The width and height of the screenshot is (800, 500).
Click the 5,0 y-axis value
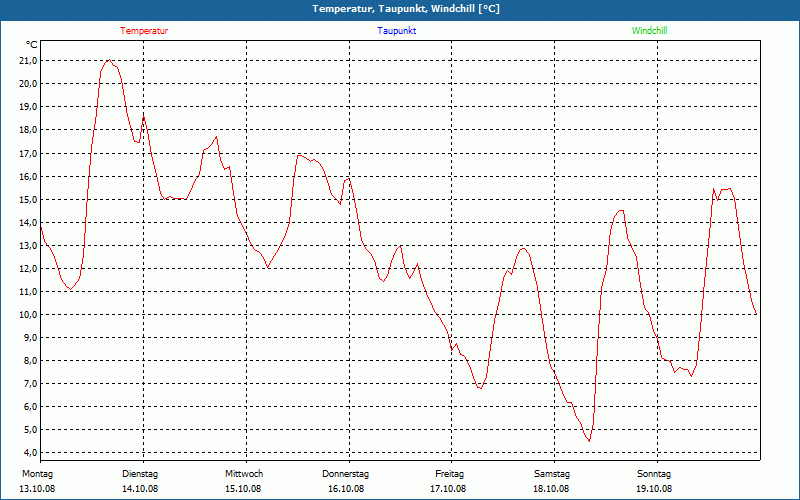[x=31, y=430]
